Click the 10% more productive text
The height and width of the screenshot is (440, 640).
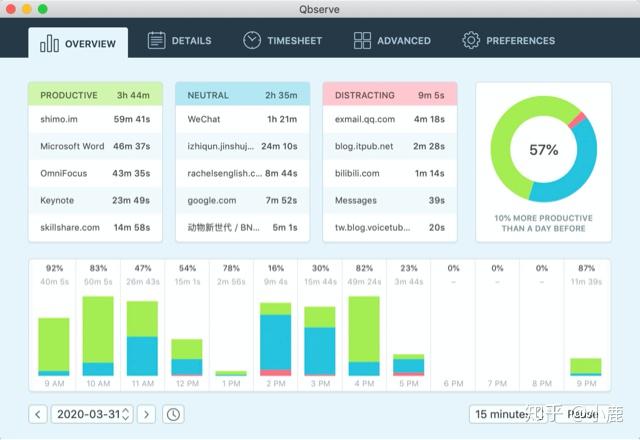(544, 223)
